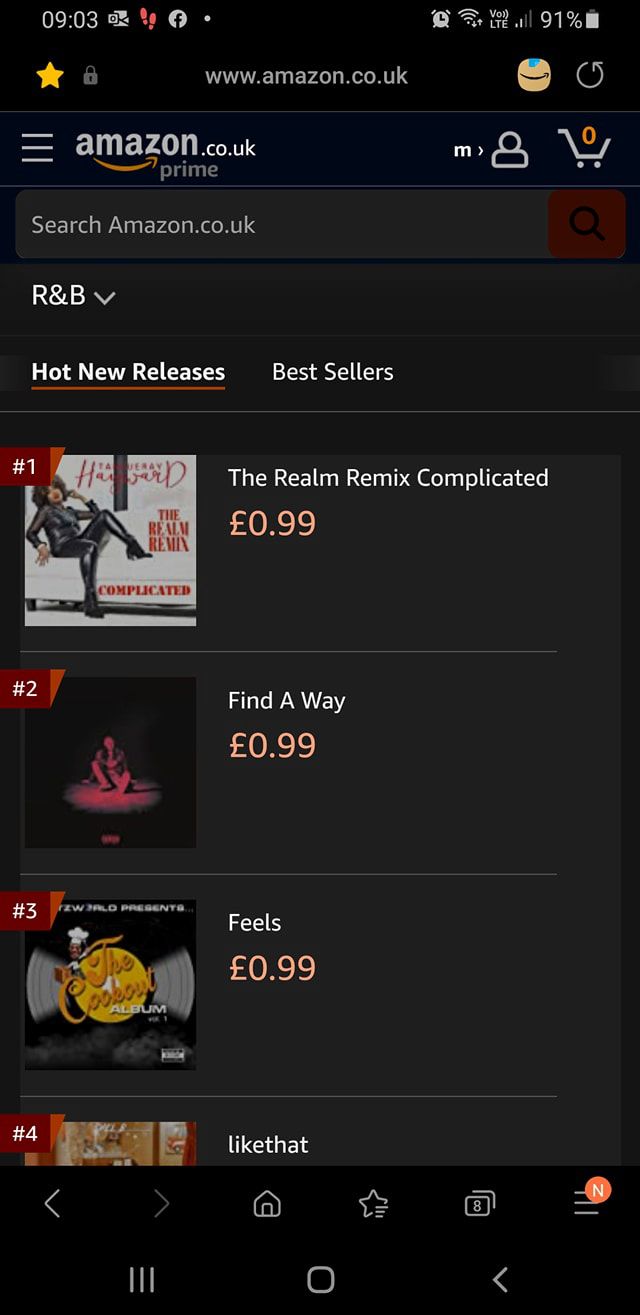The width and height of the screenshot is (640, 1315).
Task: Open the Amazon hamburger menu
Action: 37,148
